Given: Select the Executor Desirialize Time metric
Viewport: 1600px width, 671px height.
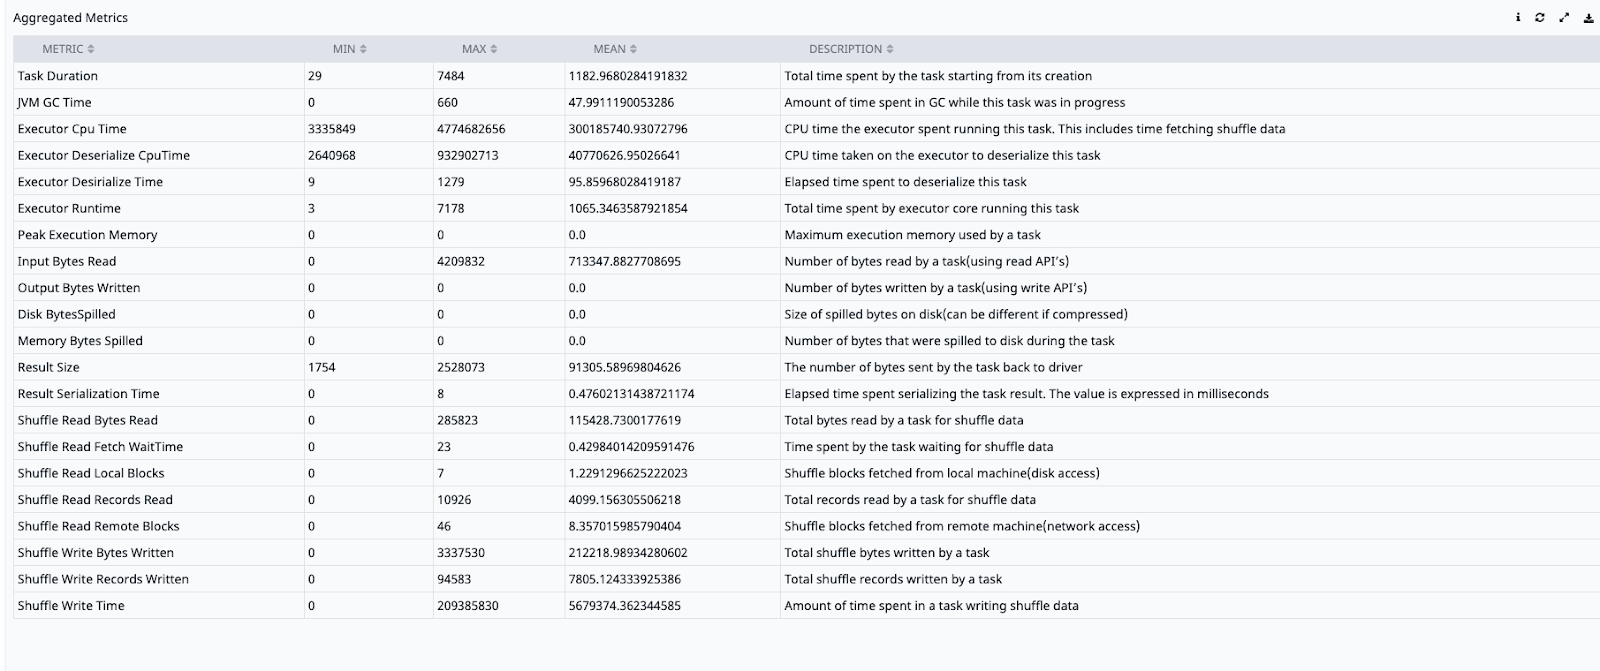Looking at the screenshot, I should (x=90, y=182).
